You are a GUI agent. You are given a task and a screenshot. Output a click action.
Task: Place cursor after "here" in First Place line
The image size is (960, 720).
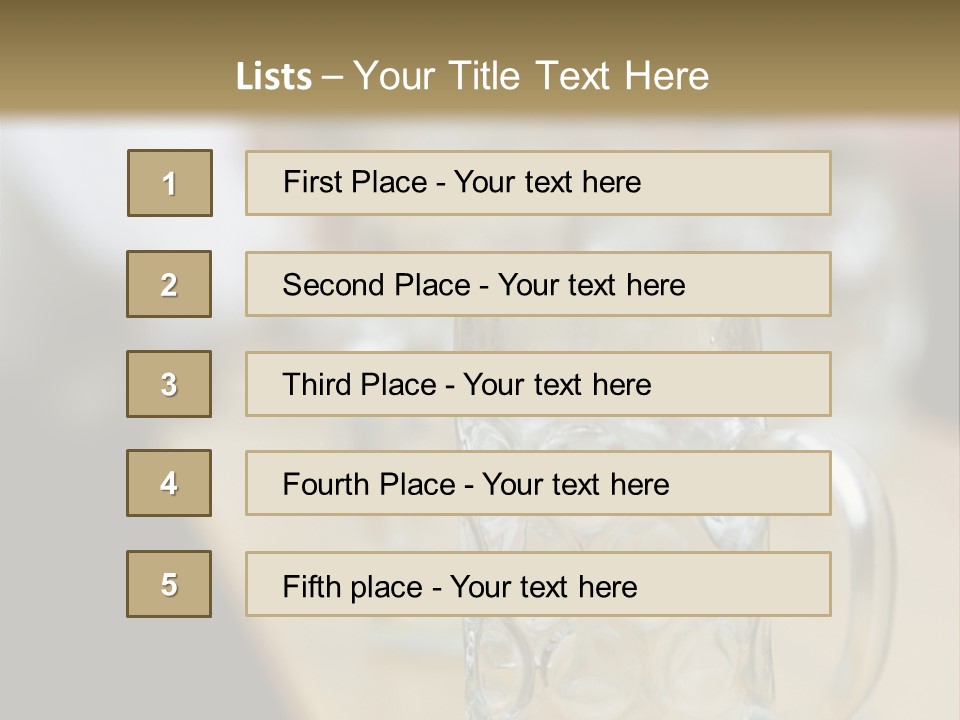643,182
